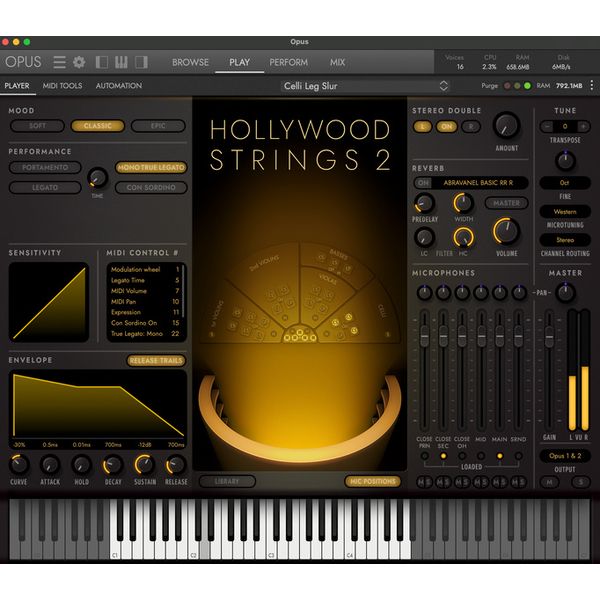Viewport: 600px width, 600px height.
Task: Toggle Stereo Double ON button
Action: (x=447, y=127)
